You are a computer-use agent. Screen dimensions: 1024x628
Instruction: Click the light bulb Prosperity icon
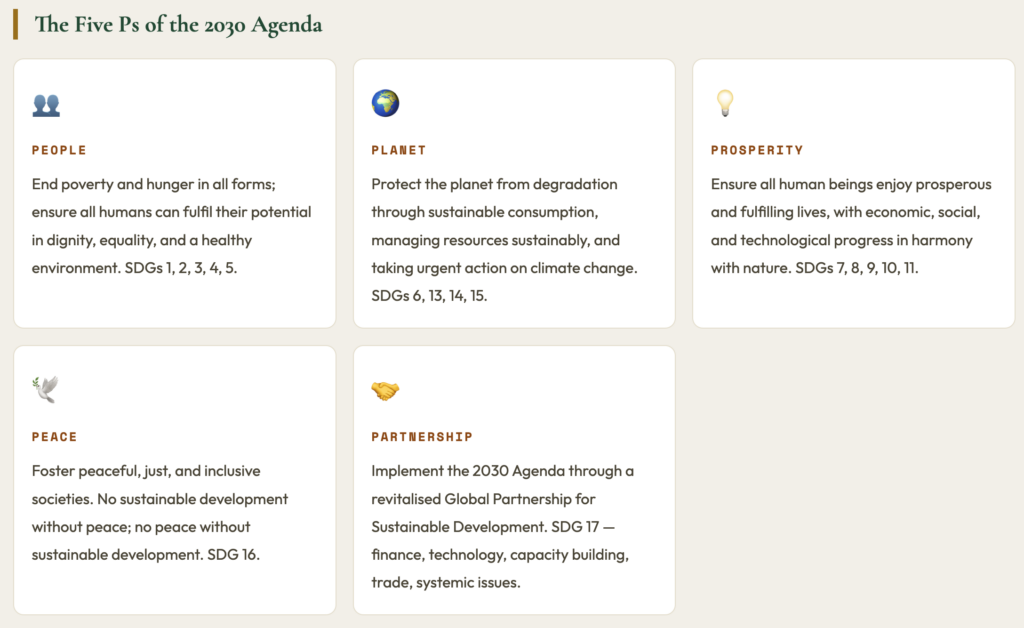[x=725, y=103]
